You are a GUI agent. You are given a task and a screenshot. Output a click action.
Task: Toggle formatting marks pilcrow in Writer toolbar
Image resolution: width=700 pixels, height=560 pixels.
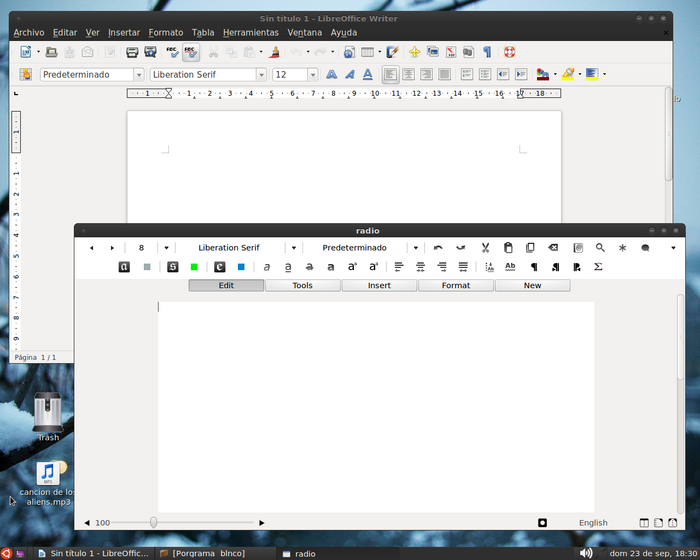[487, 52]
